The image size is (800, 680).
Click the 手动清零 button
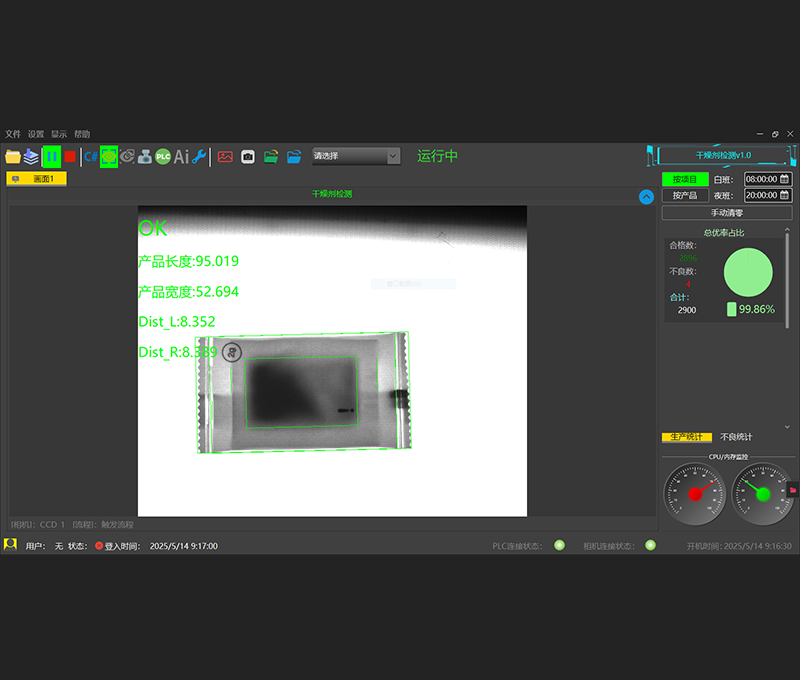(727, 212)
